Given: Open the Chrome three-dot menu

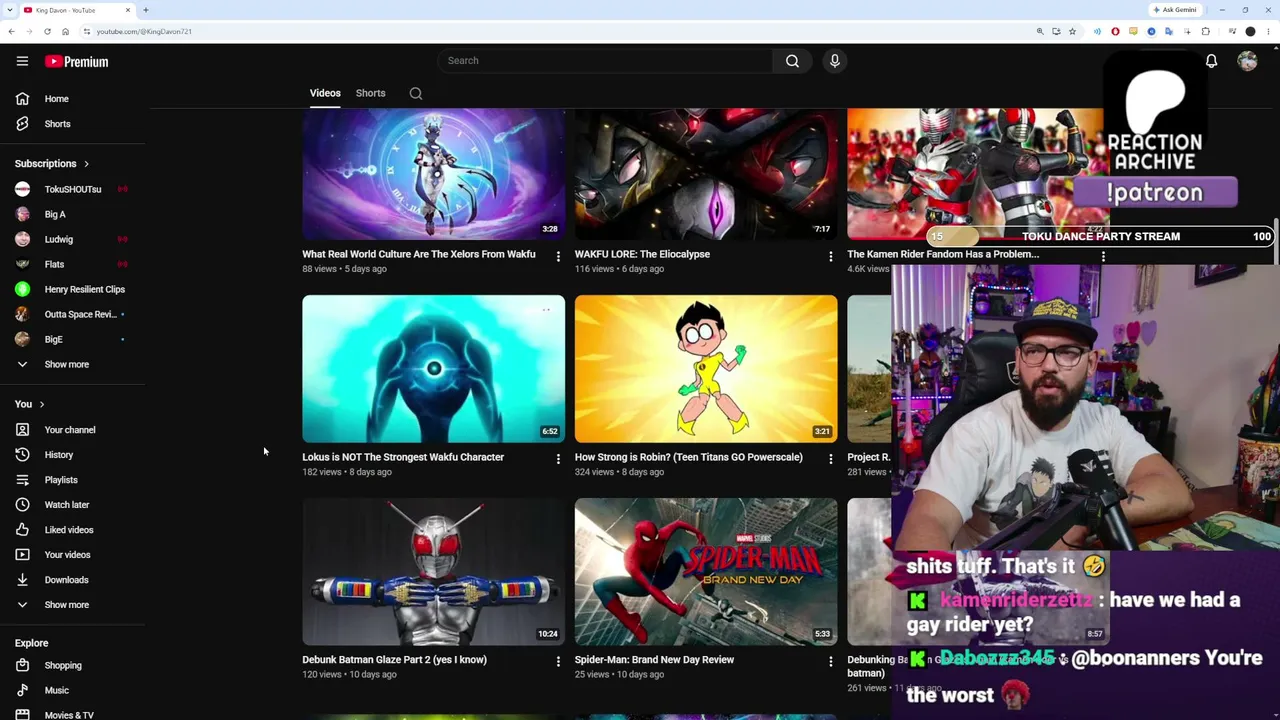Looking at the screenshot, I should point(1268,31).
